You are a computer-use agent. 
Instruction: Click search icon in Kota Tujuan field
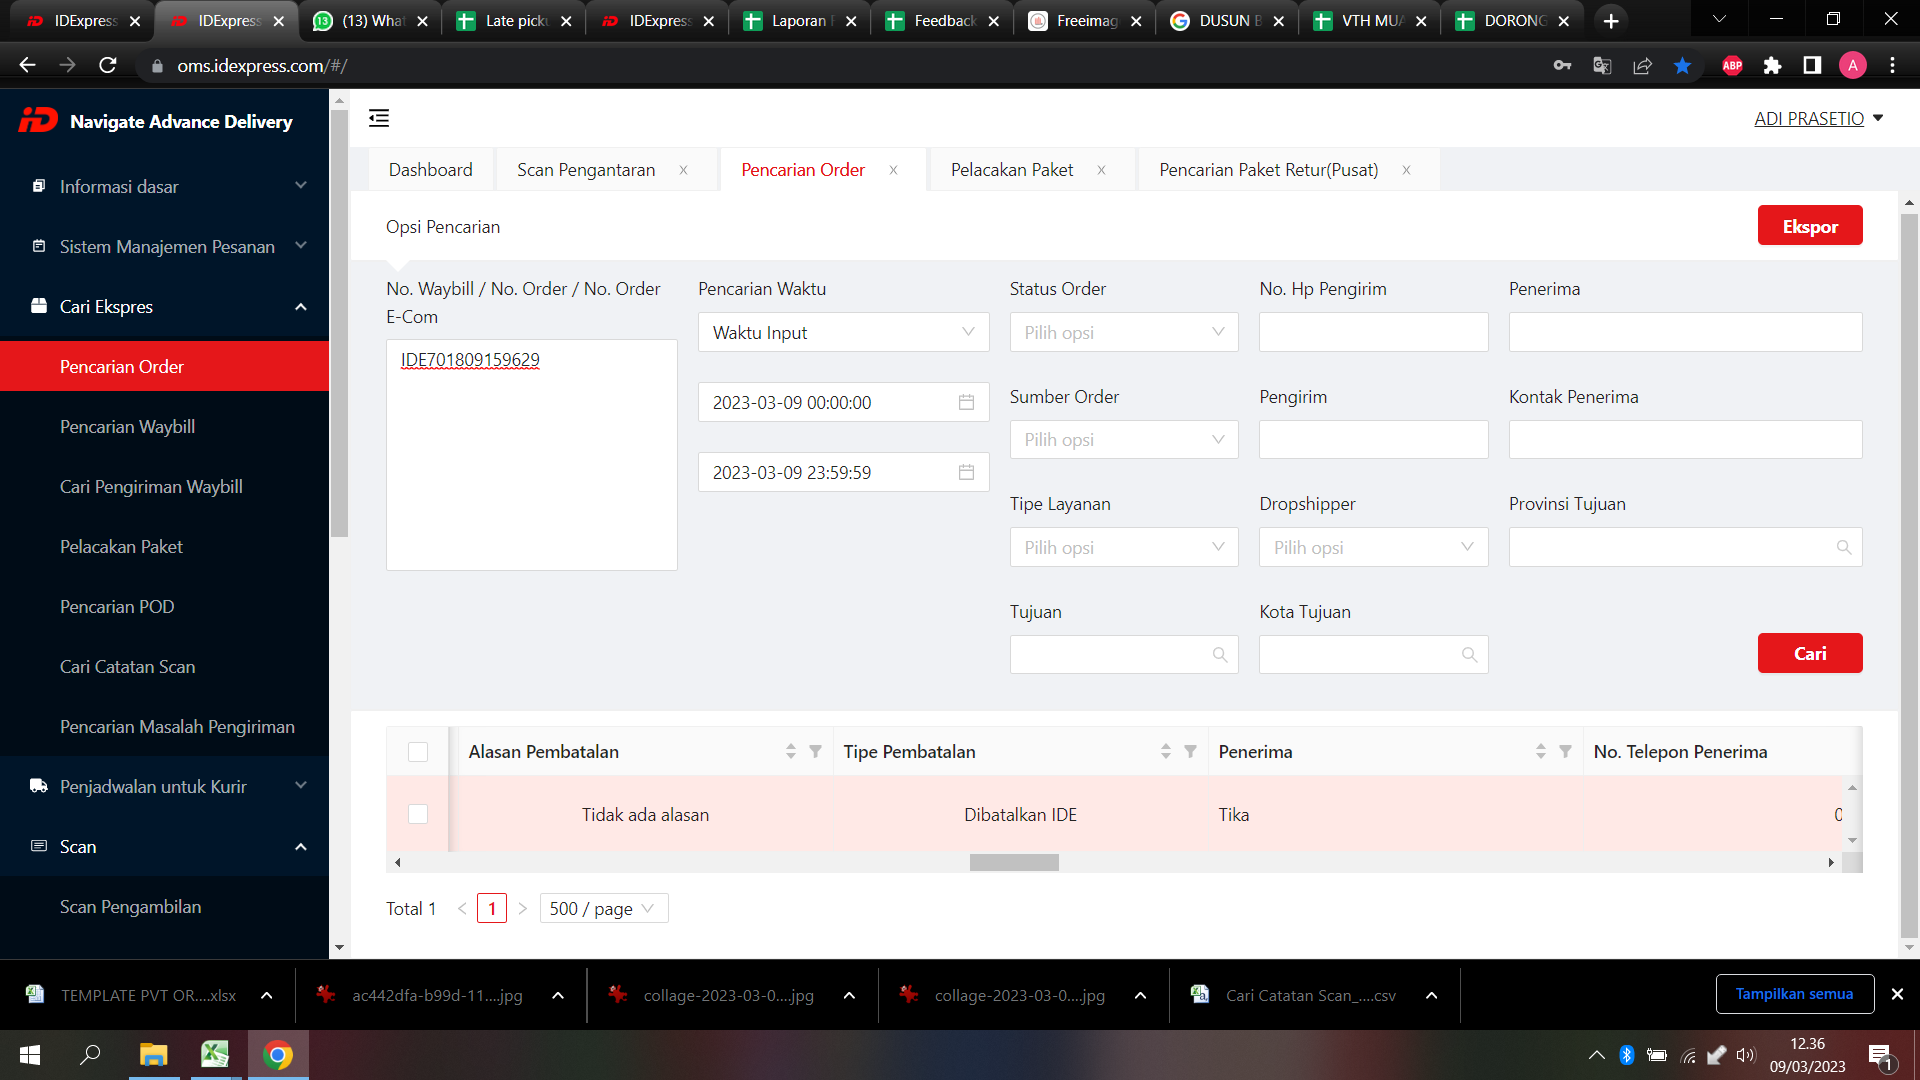point(1469,654)
